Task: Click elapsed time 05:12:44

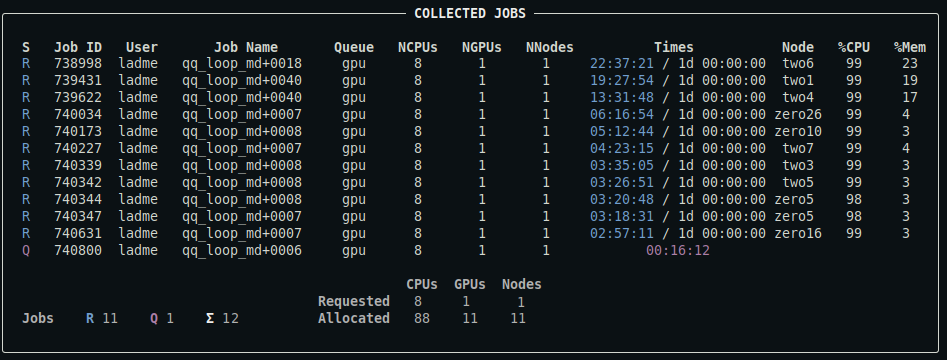Action: (621, 131)
